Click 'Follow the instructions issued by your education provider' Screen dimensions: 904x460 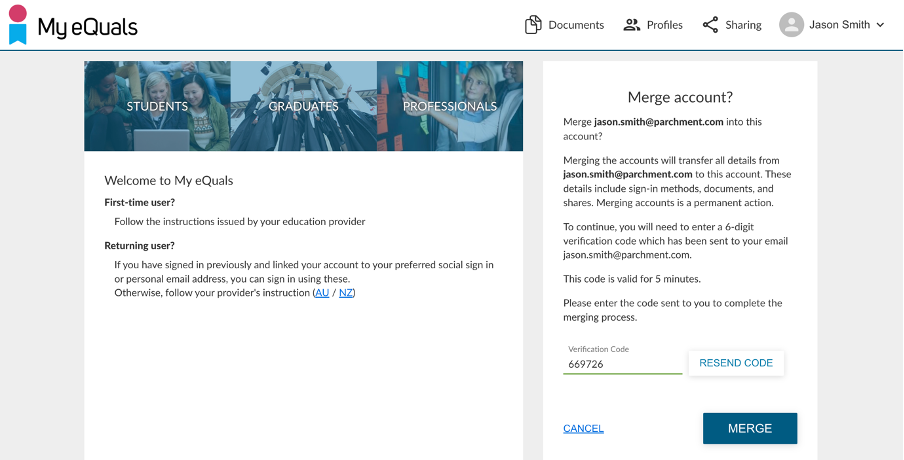click(x=240, y=221)
